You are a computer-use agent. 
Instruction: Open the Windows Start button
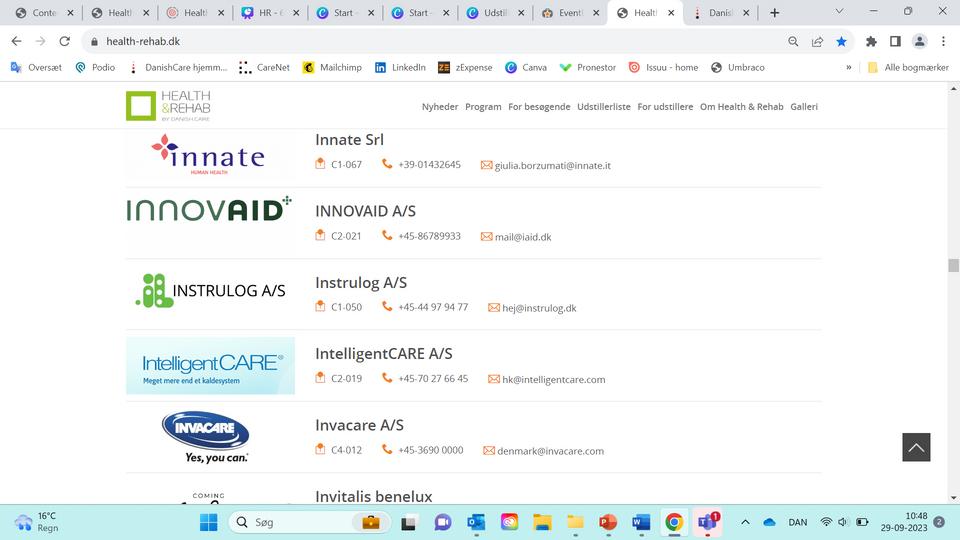coord(209,522)
